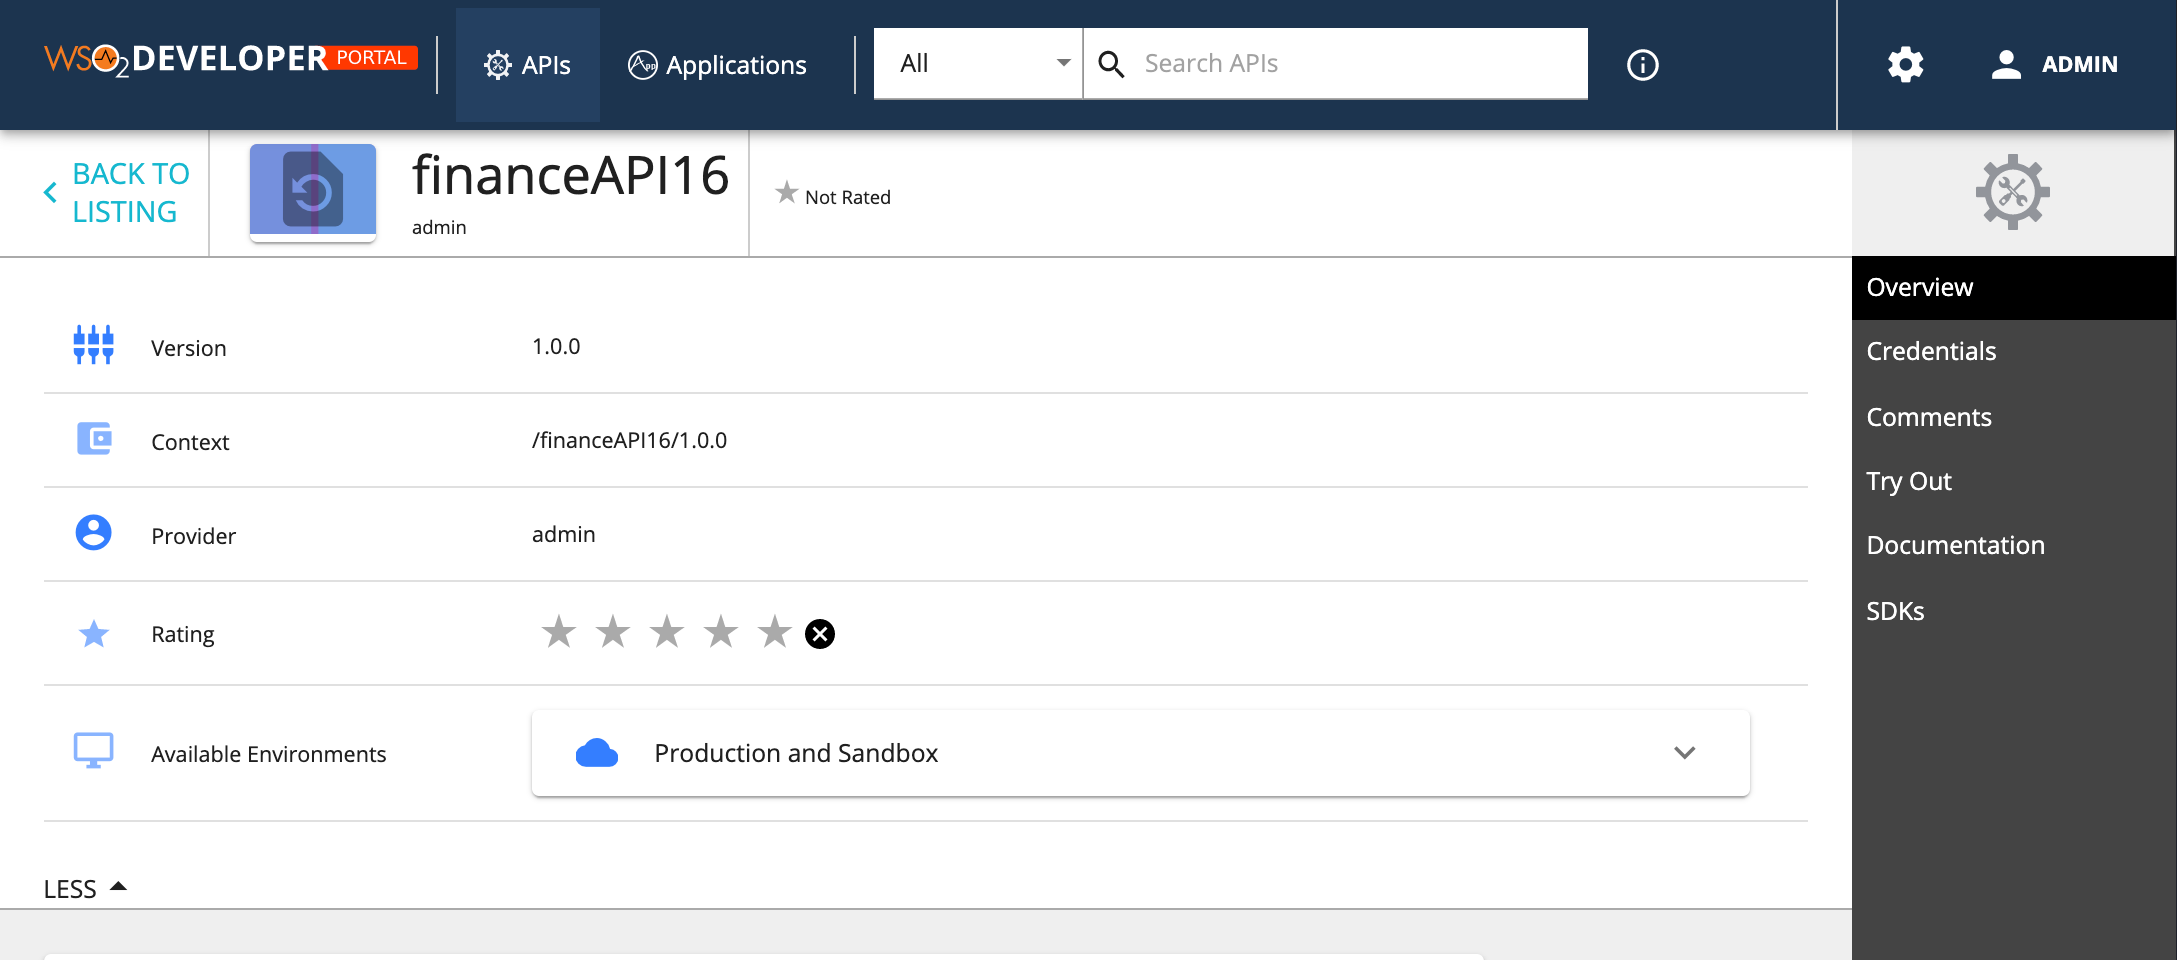Click the dropdown arrow beside All
Screen dimensions: 2177x960
[1063, 63]
